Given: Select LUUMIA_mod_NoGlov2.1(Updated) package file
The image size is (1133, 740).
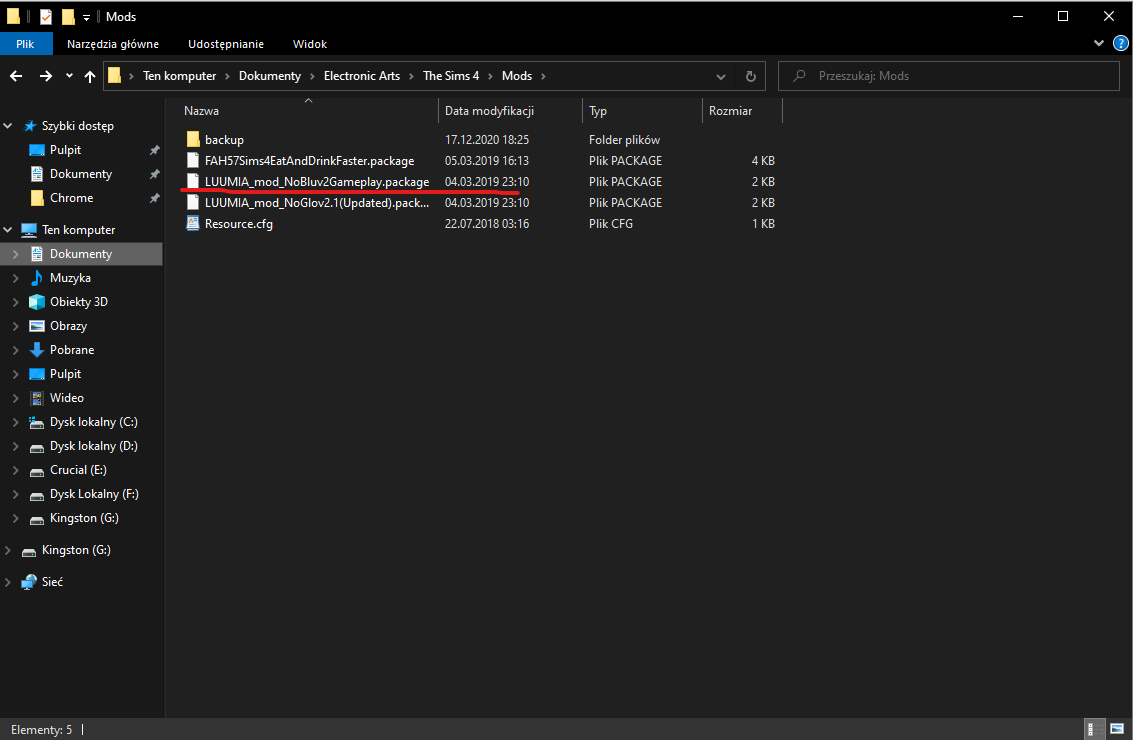Looking at the screenshot, I should 316,202.
